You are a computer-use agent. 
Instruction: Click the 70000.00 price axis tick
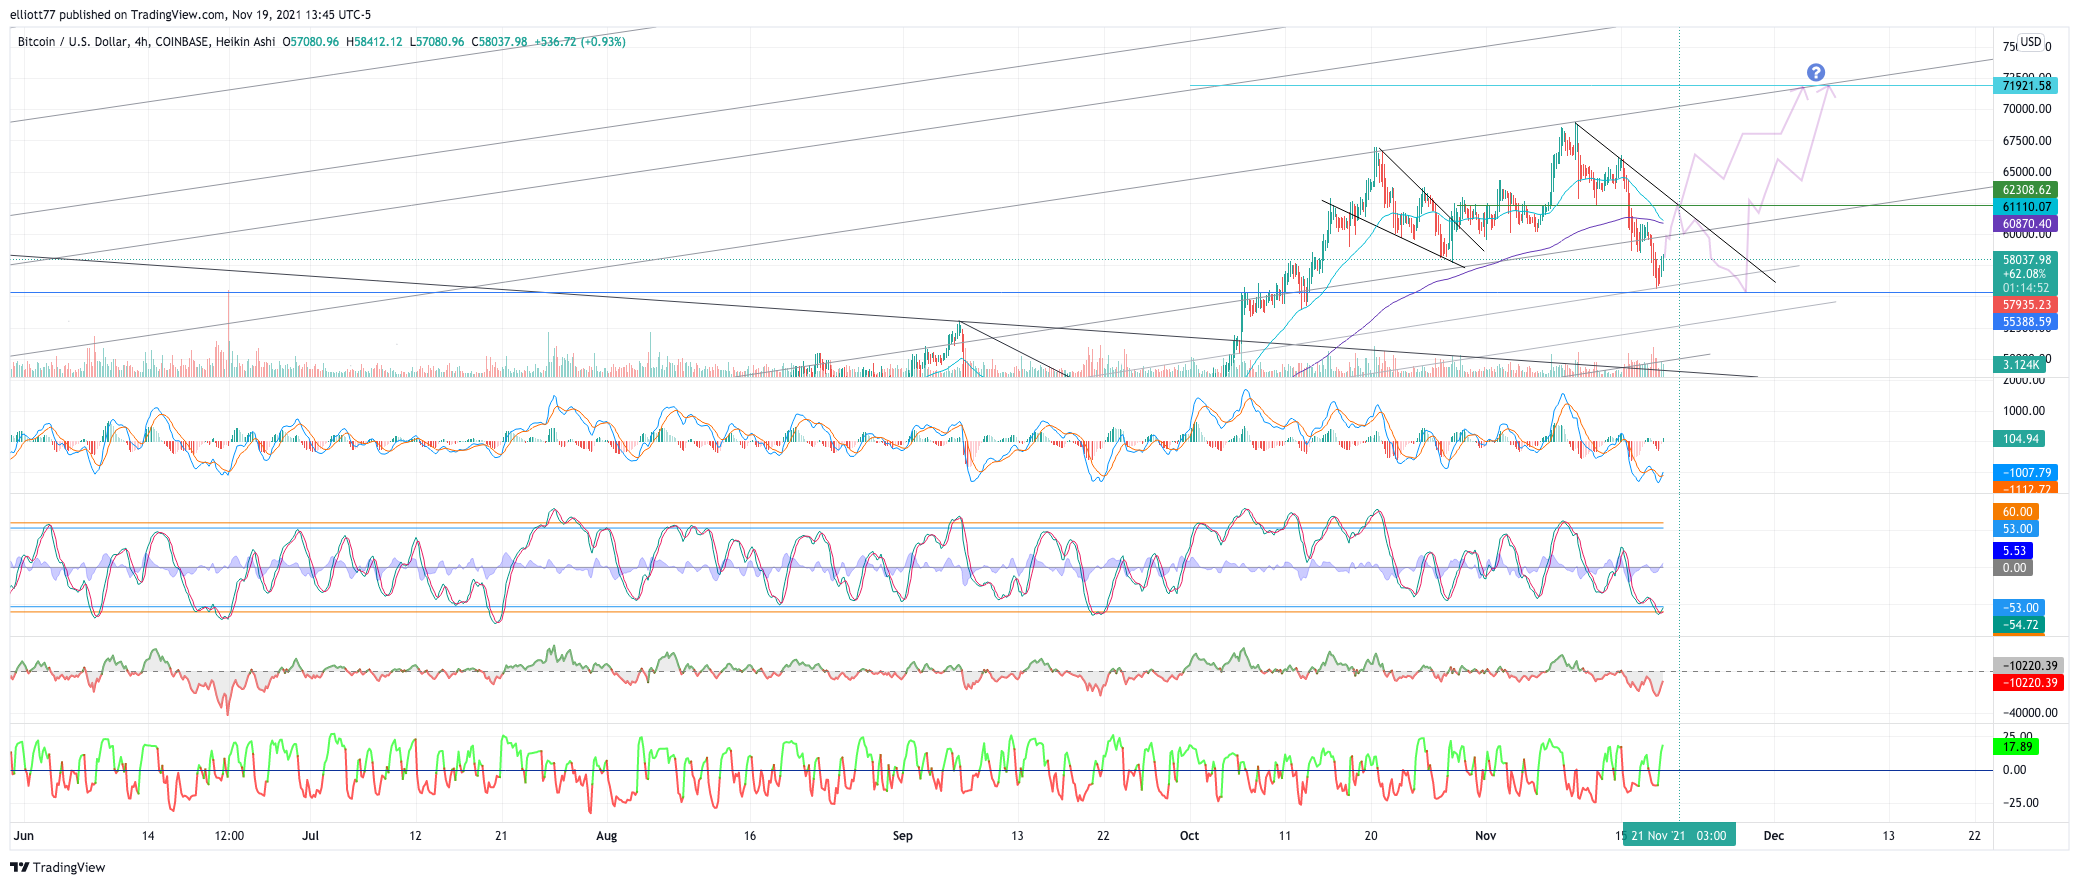(x=2026, y=110)
